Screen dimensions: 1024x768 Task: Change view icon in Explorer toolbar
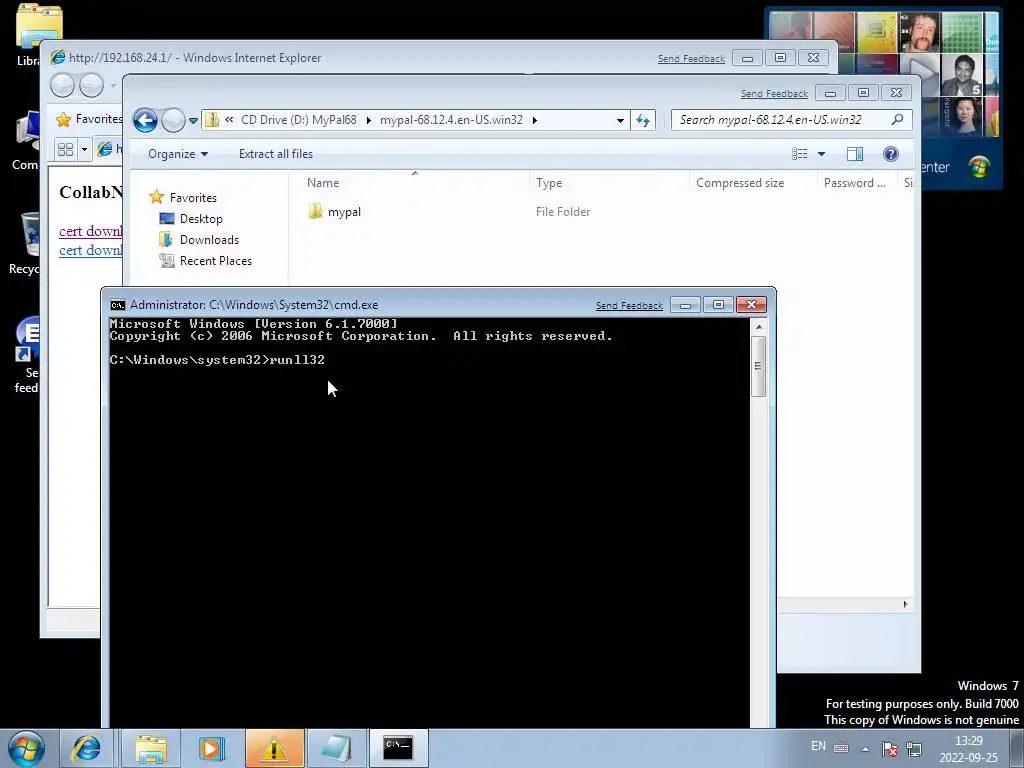tap(799, 154)
